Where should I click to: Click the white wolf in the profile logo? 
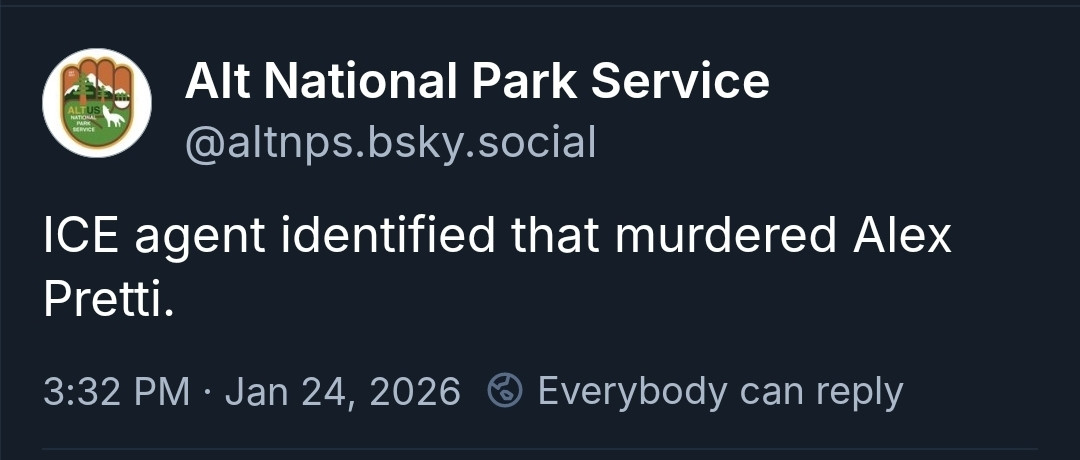coord(114,117)
